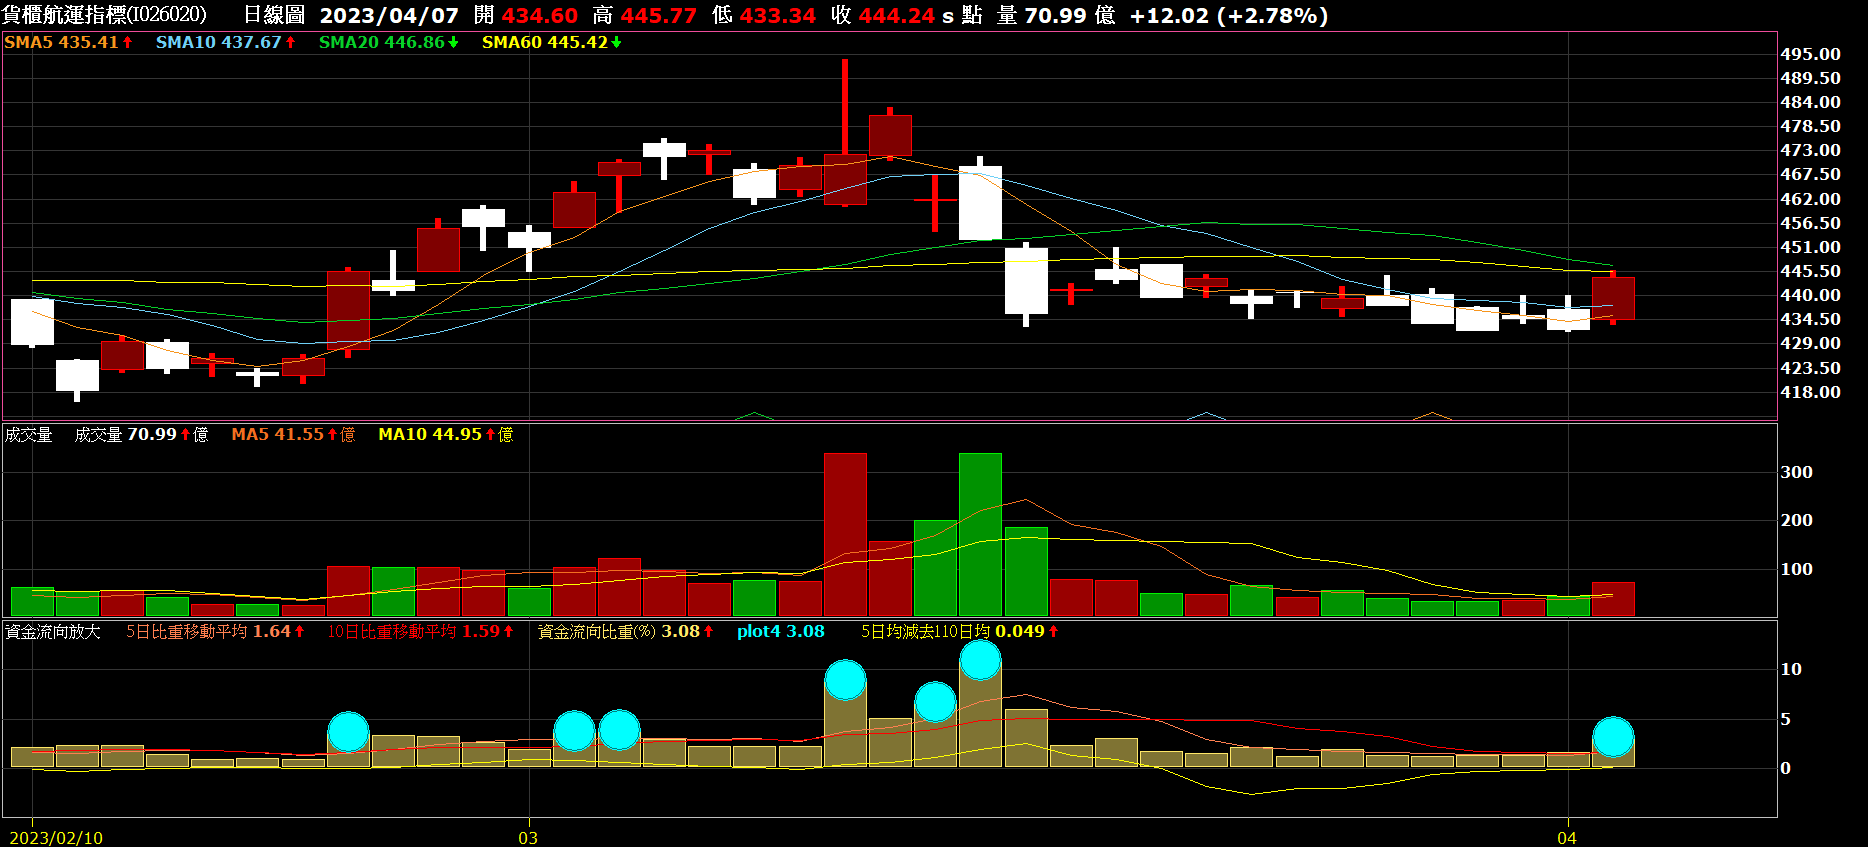Image resolution: width=1868 pixels, height=847 pixels.
Task: Click the 418.00 price axis label
Action: tap(1810, 392)
